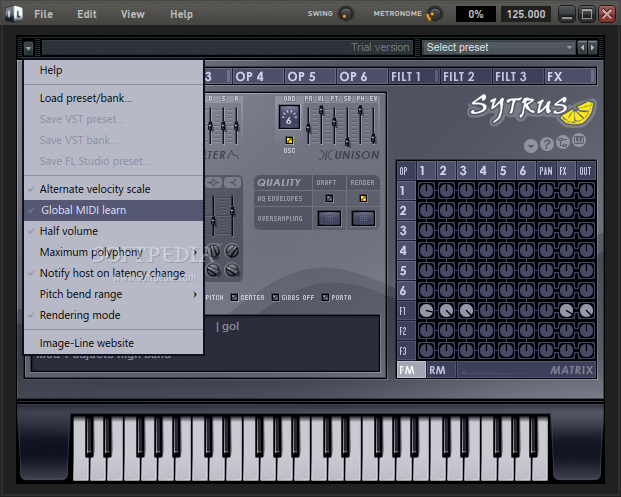Screen dimensions: 621x497
Task: Toggle Alternate velocity scale option
Action: coord(114,189)
